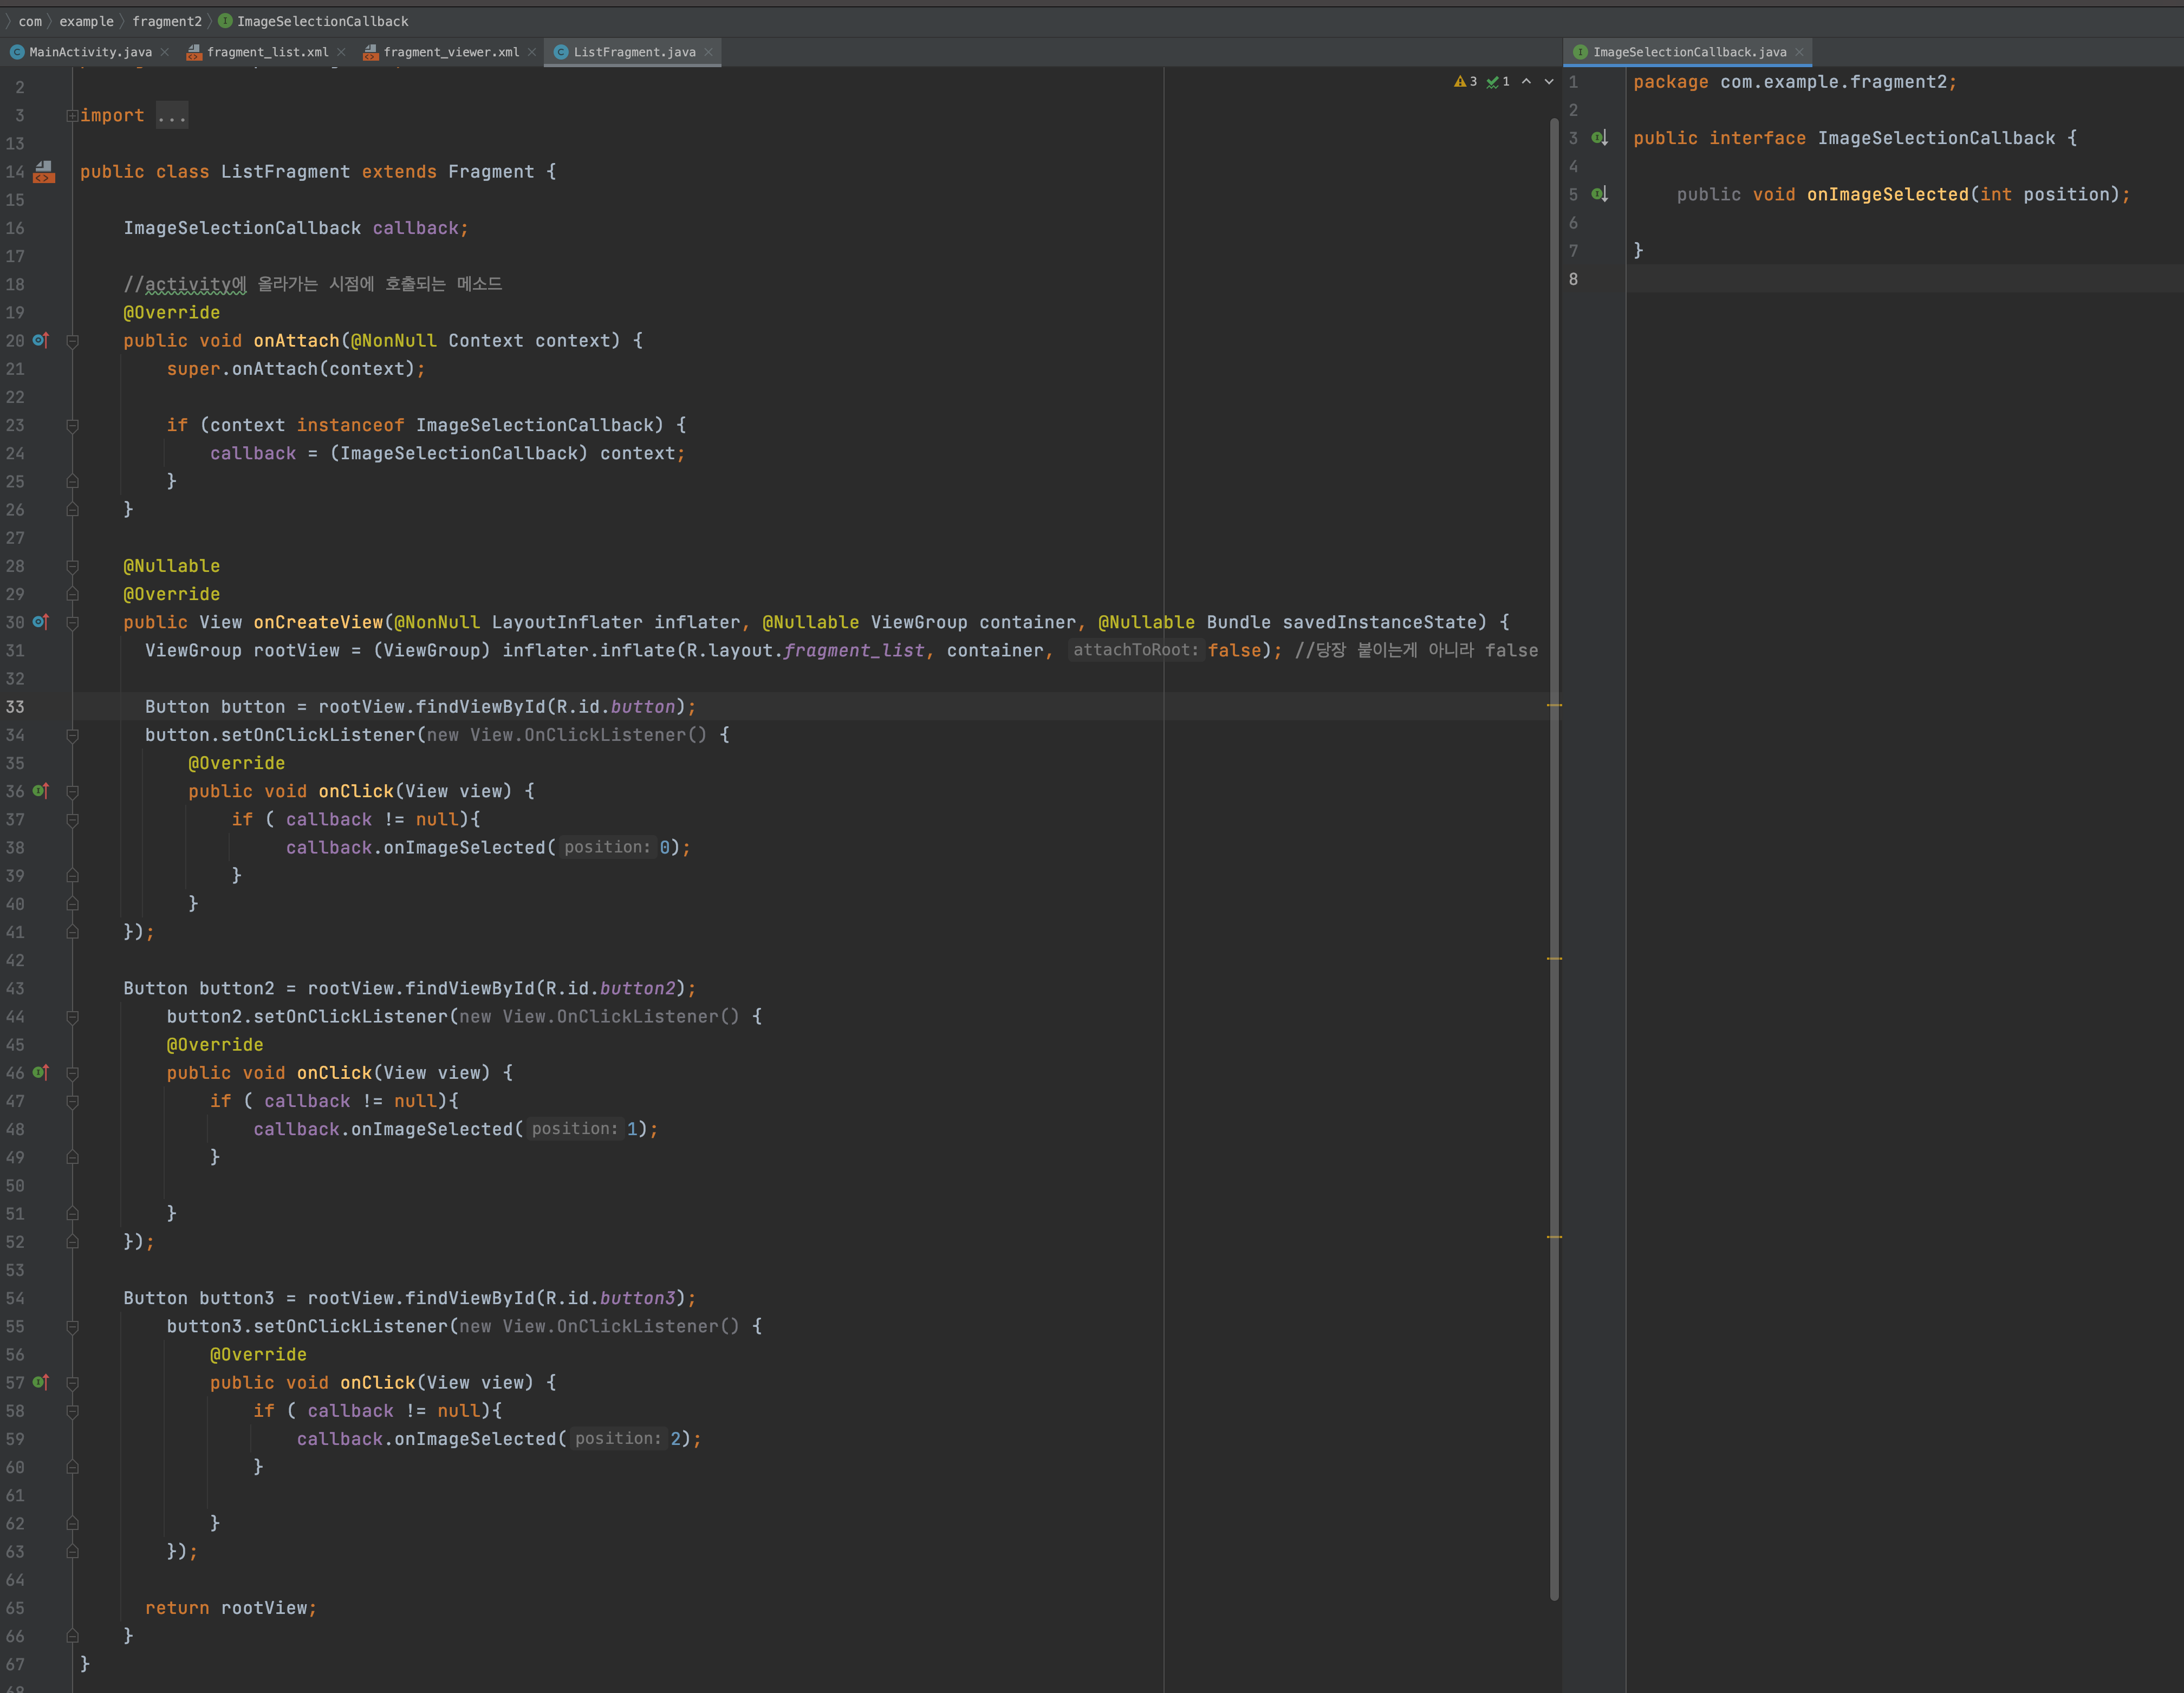Collapse the onAttach method fold marker

[x=72, y=341]
